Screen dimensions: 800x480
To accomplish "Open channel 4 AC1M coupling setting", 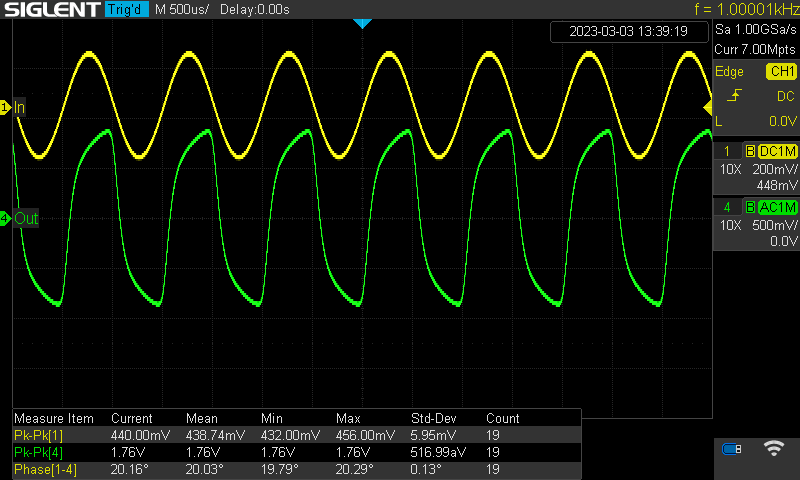I will click(777, 207).
